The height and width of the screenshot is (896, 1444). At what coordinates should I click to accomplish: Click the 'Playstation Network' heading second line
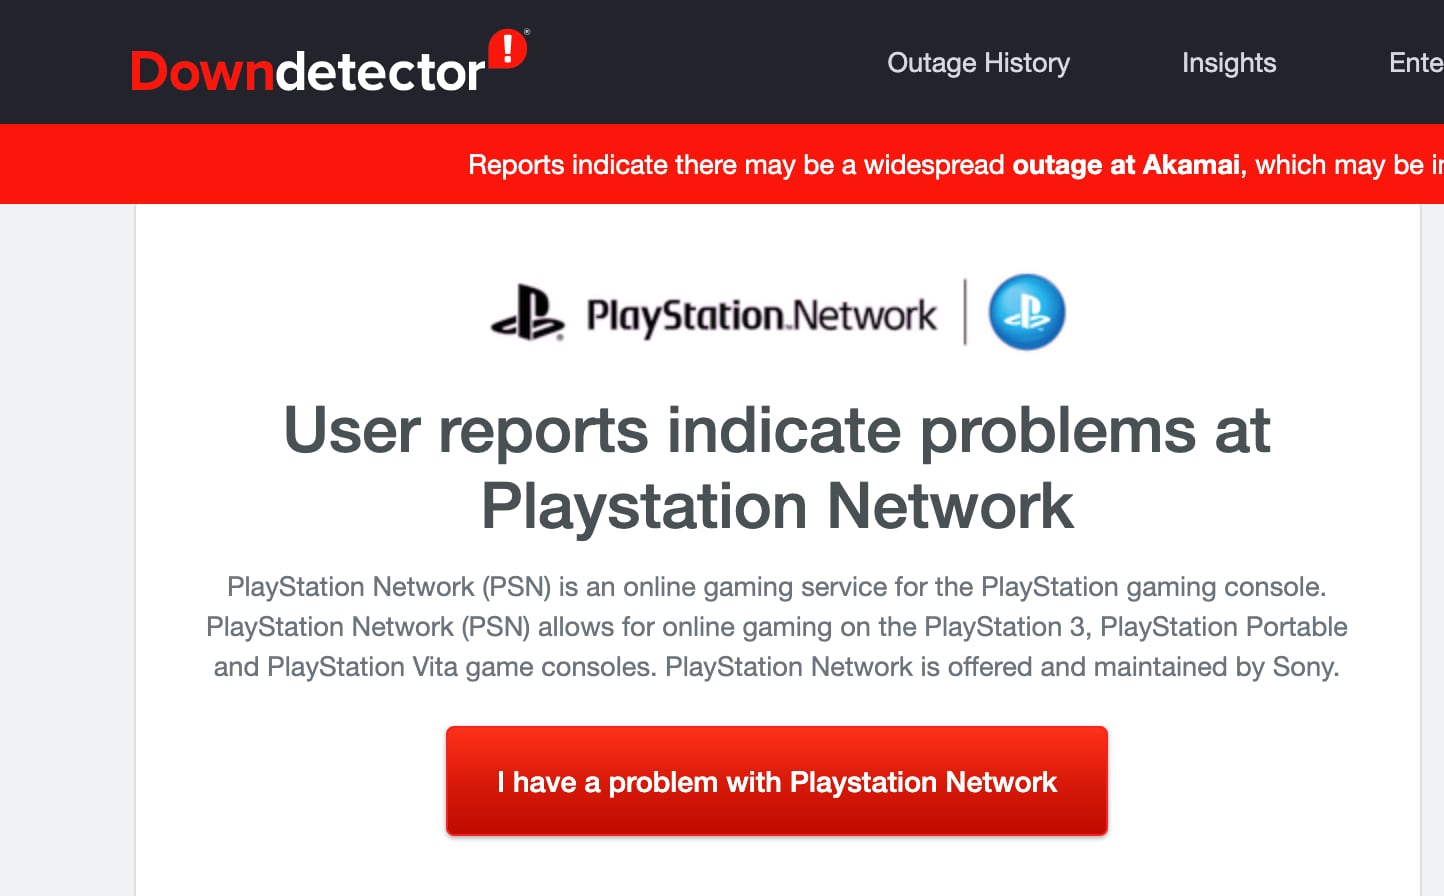(777, 506)
